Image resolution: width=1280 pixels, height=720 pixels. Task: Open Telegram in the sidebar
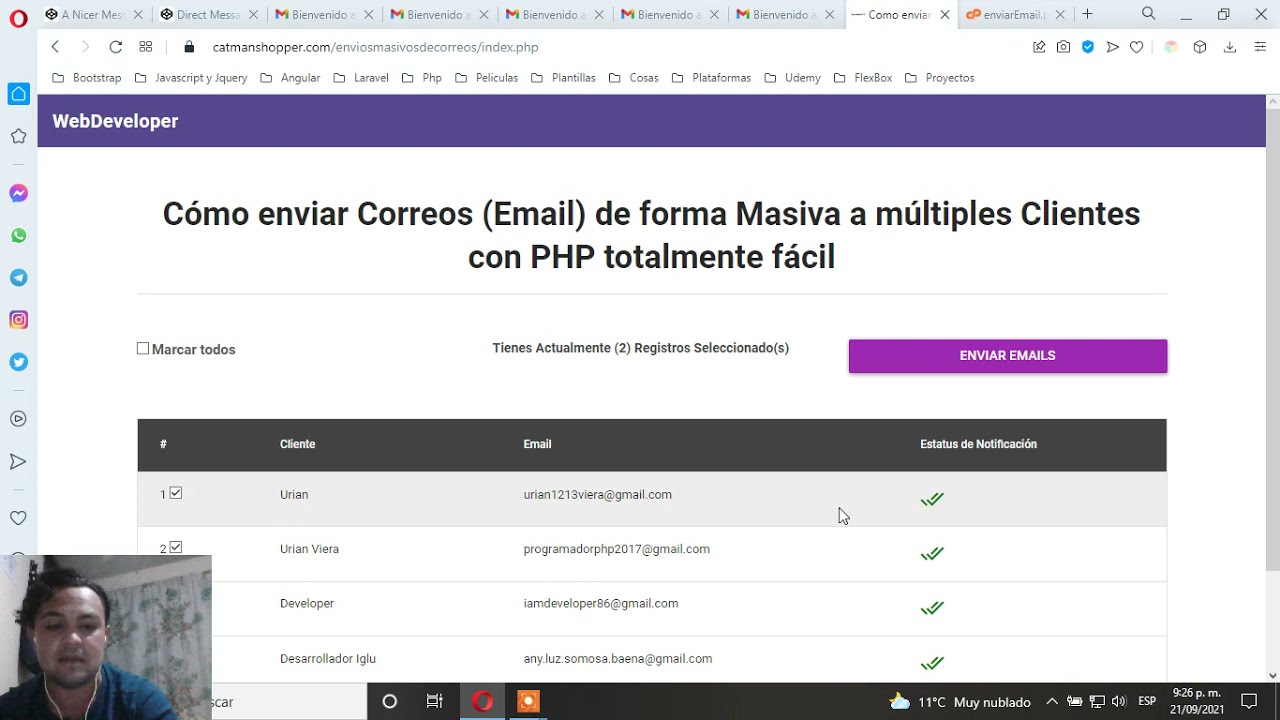pyautogui.click(x=18, y=278)
